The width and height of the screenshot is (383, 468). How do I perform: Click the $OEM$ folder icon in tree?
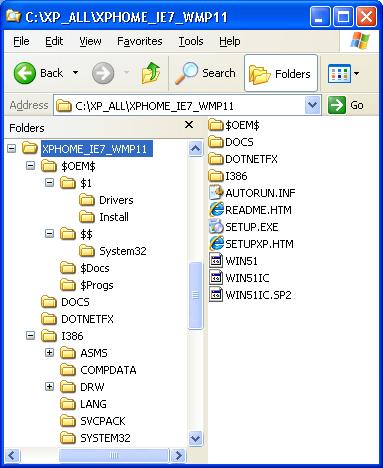coord(49,166)
